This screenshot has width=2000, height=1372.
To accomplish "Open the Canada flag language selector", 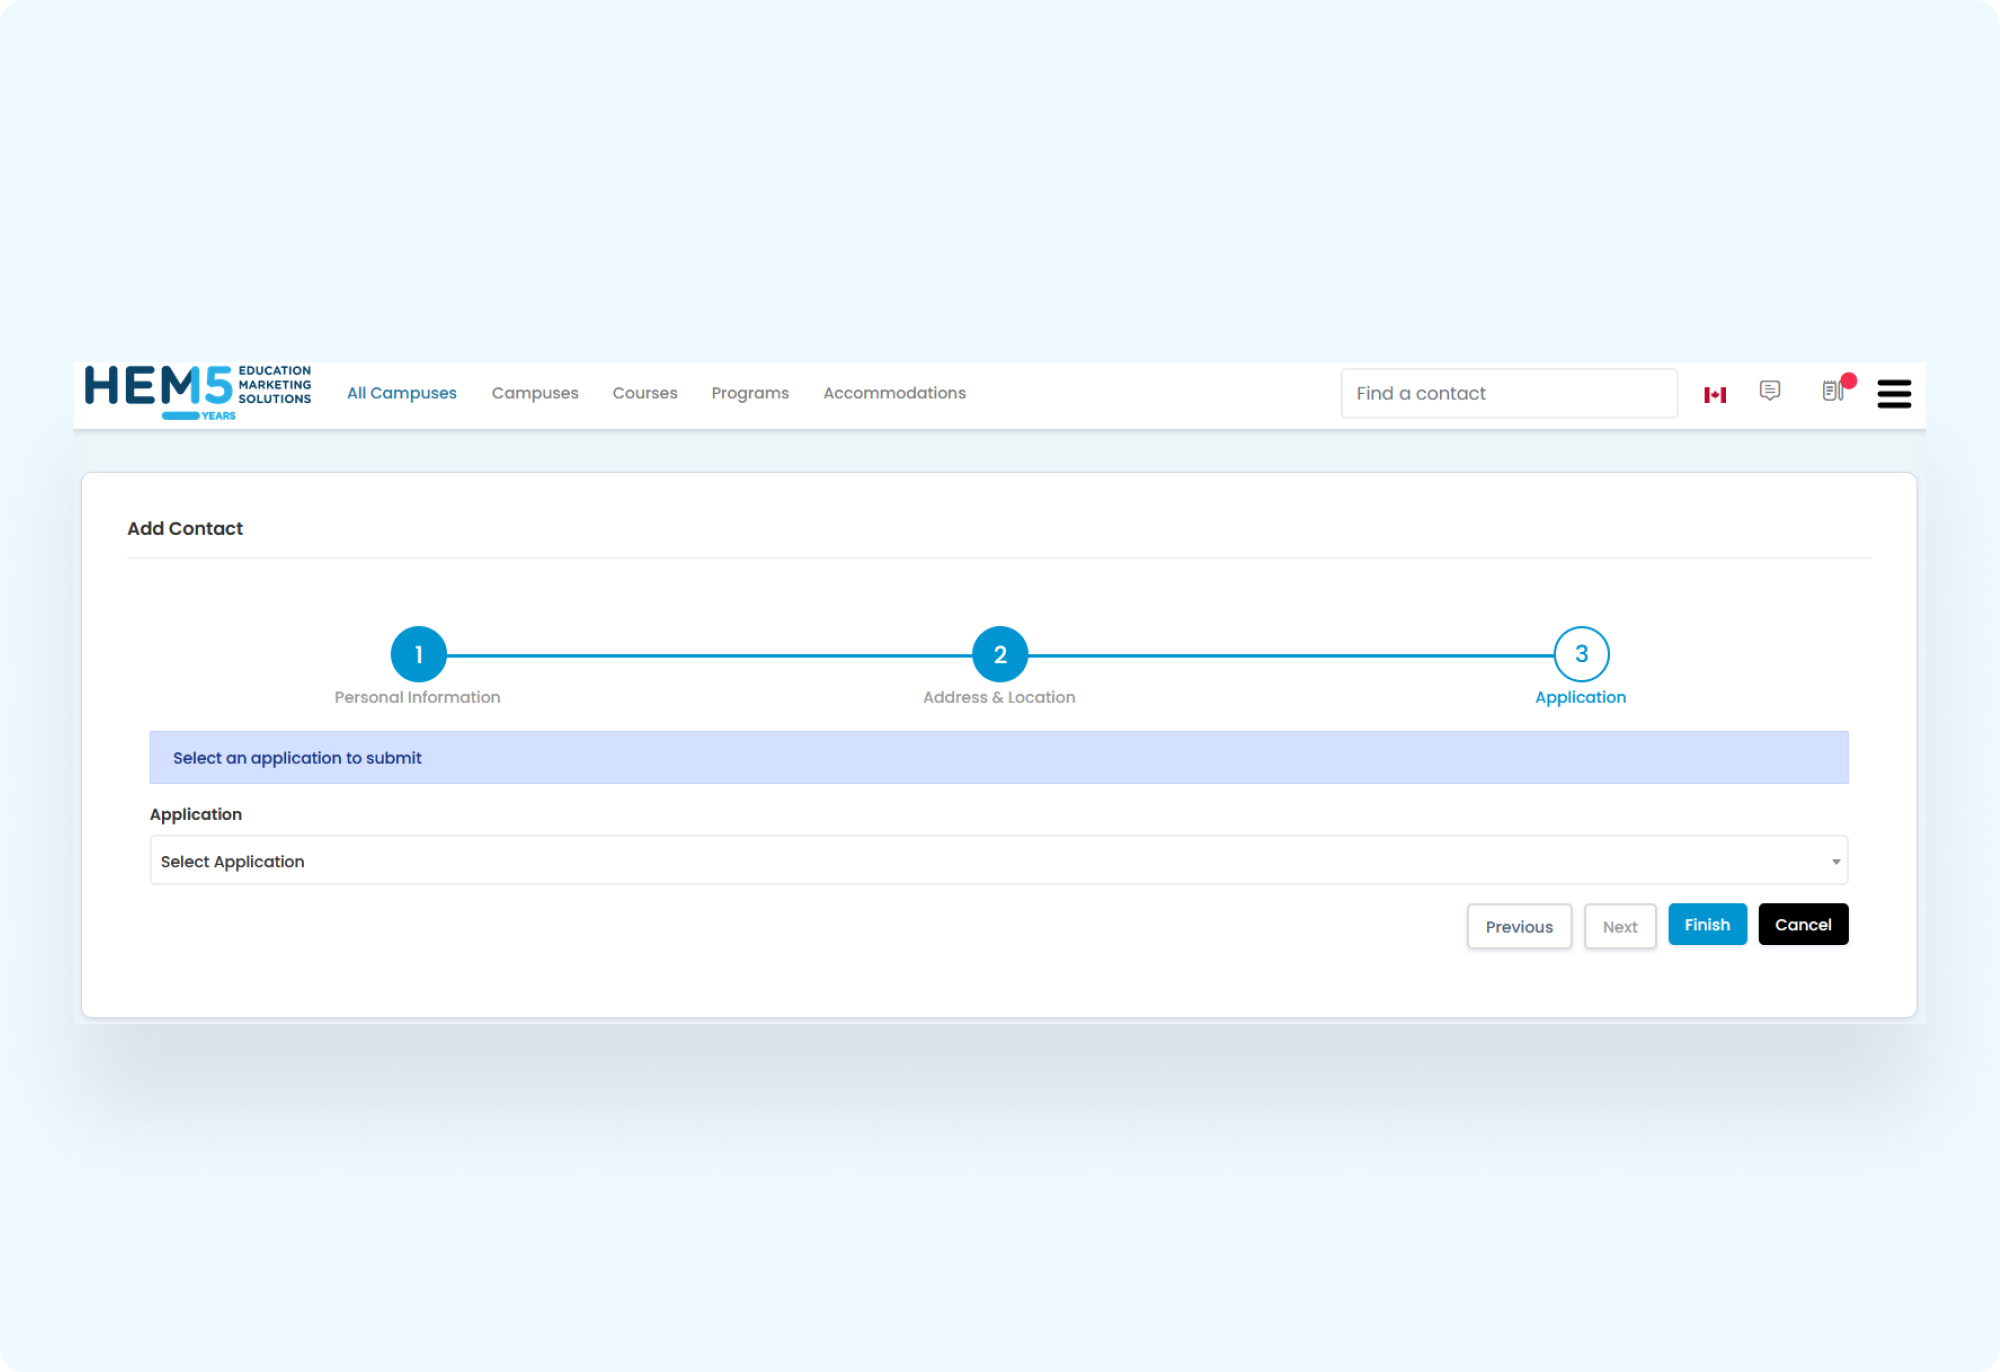I will click(1715, 395).
